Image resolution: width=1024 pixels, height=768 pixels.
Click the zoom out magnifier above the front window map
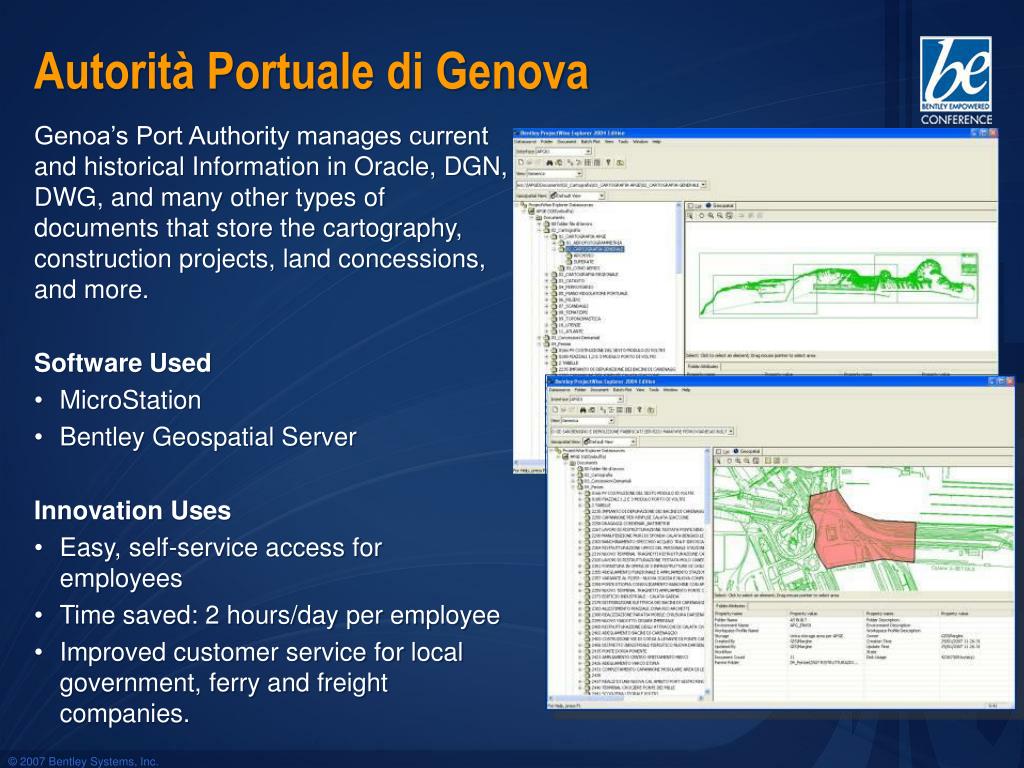[x=746, y=460]
